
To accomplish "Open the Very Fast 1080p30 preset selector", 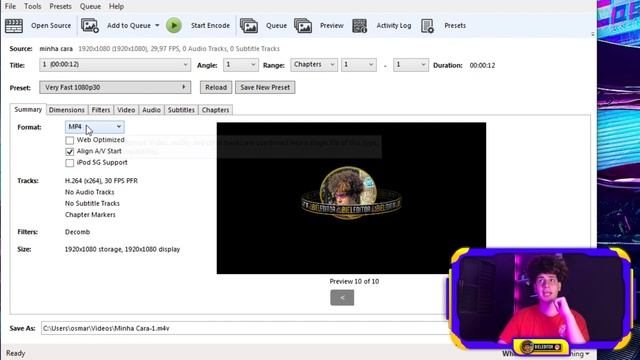I will coord(115,87).
